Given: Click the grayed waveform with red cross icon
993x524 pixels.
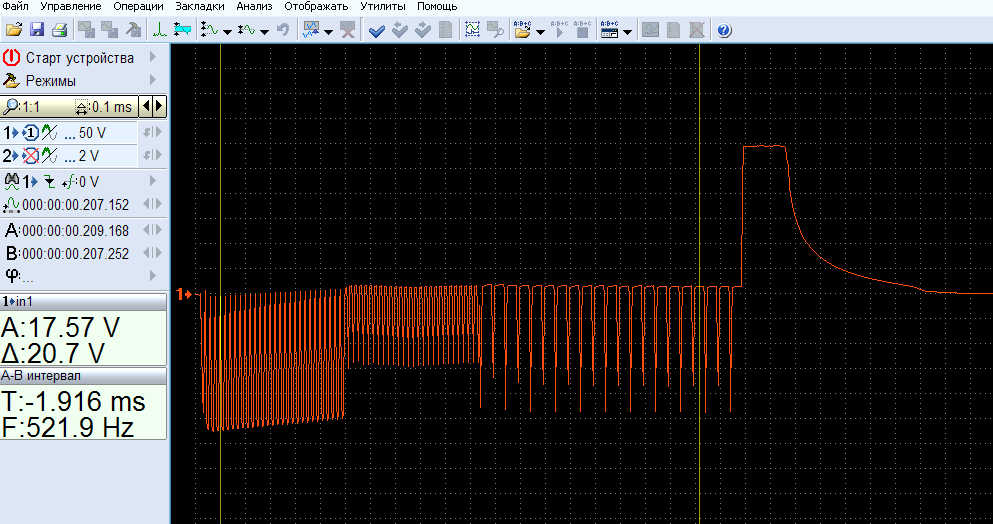Looking at the screenshot, I should click(347, 30).
